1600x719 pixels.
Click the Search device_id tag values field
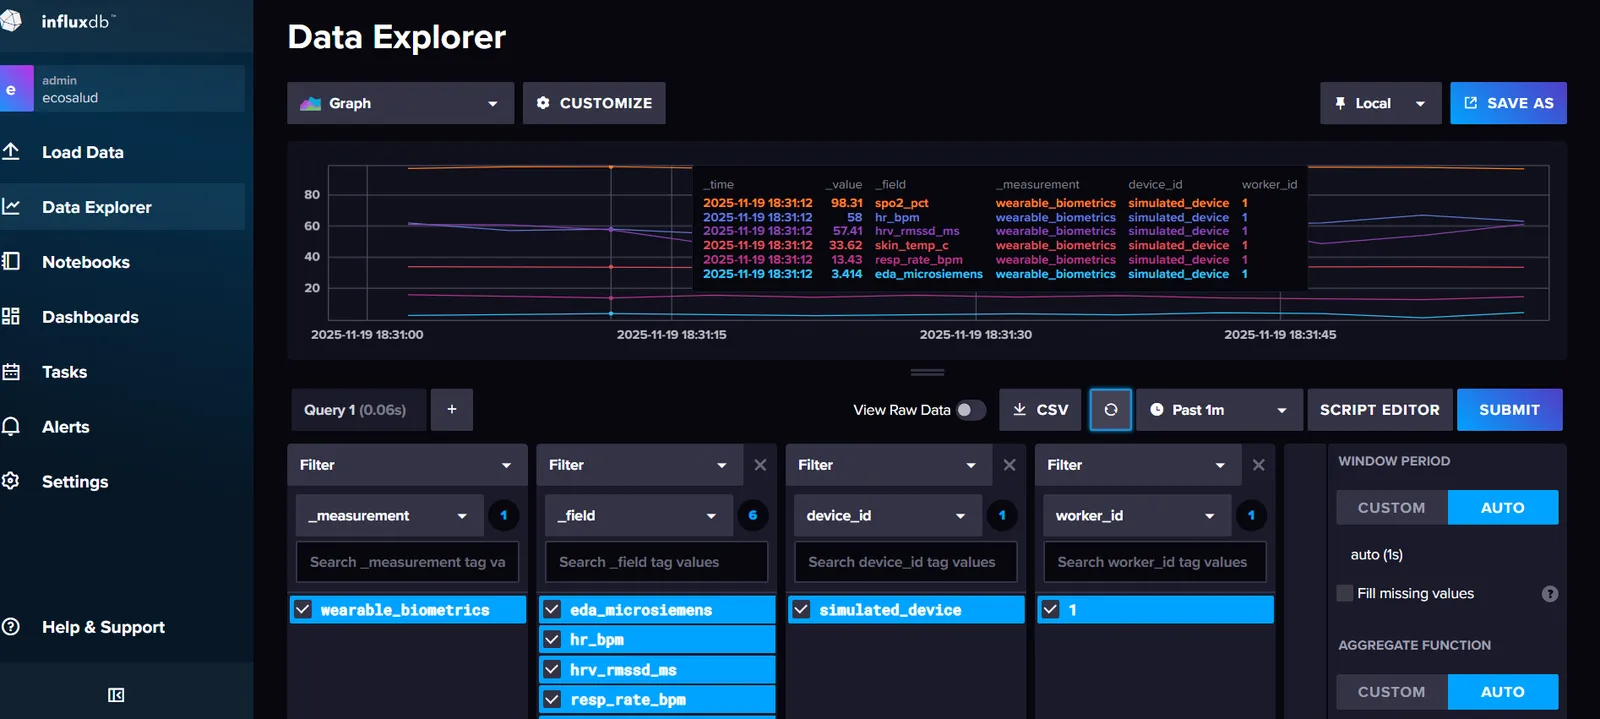point(905,562)
